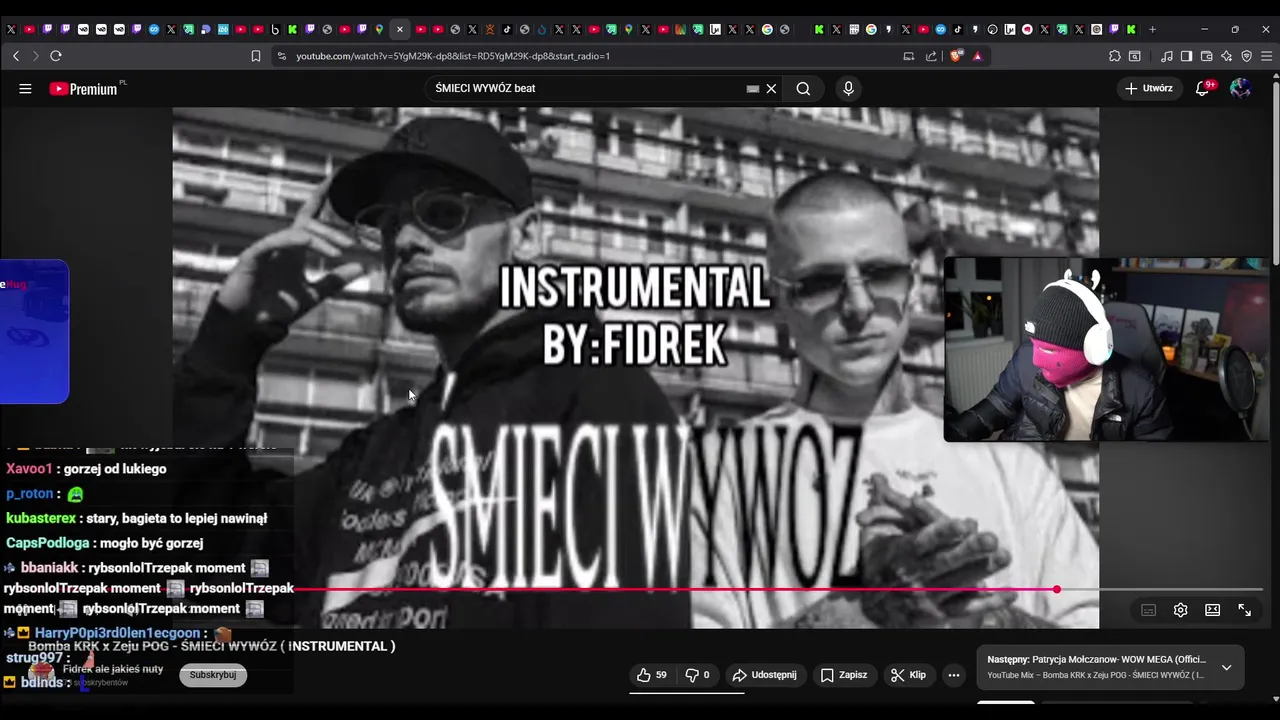
Task: Dislike the video
Action: (697, 675)
